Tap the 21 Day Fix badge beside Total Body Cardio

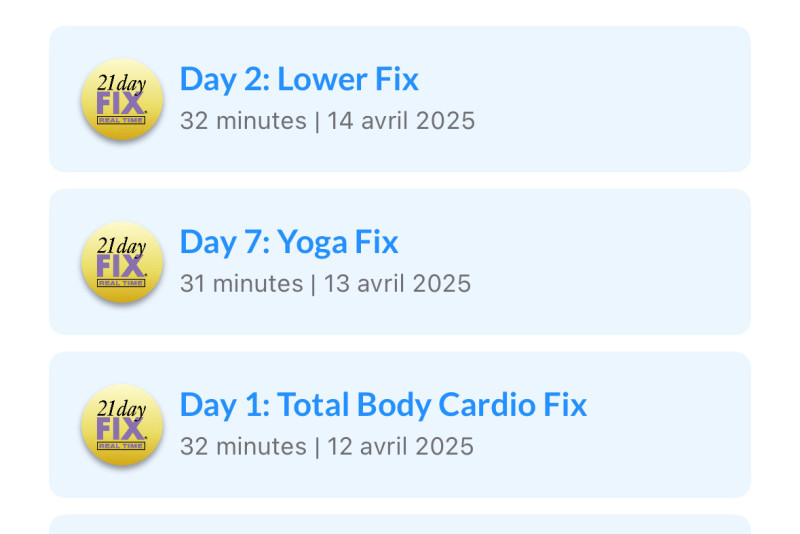(x=122, y=424)
